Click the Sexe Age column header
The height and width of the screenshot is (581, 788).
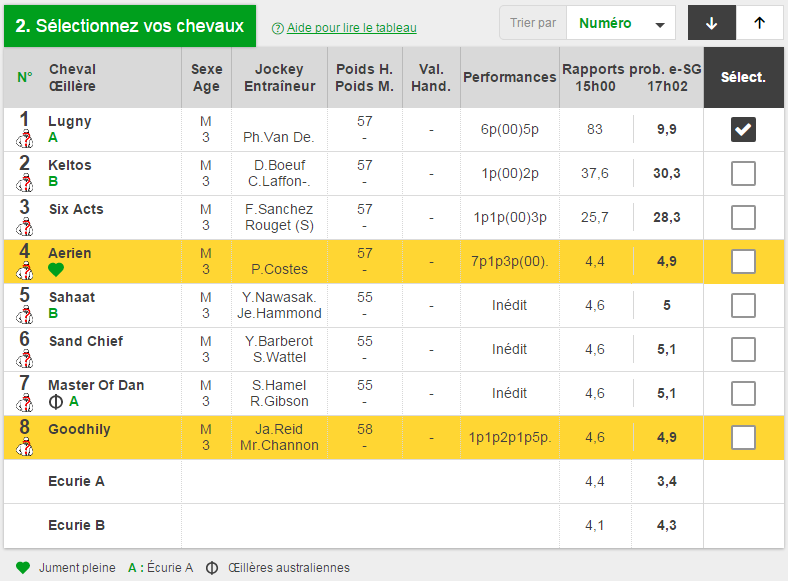pos(207,77)
